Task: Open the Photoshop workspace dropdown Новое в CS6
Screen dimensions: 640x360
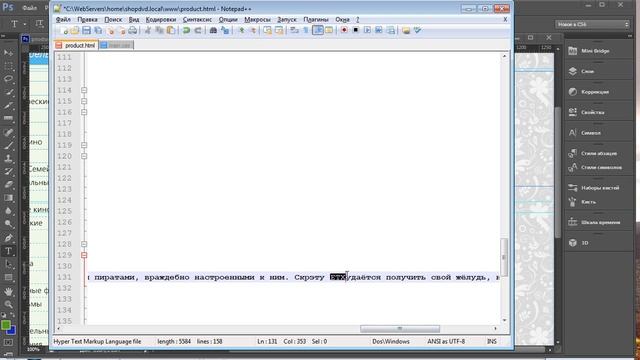Action: pos(593,24)
